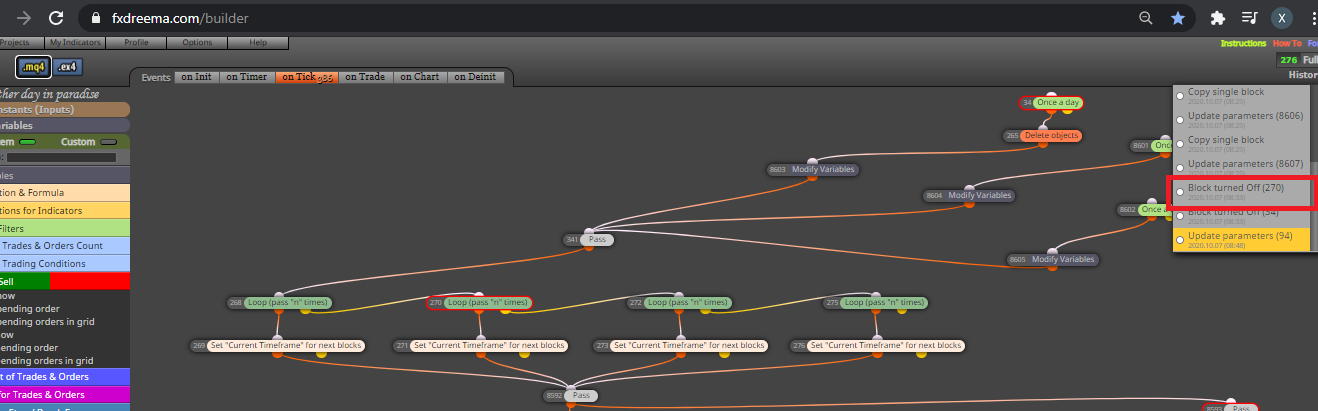Click the History panel scrollbar
The image size is (1318, 411).
1313,205
